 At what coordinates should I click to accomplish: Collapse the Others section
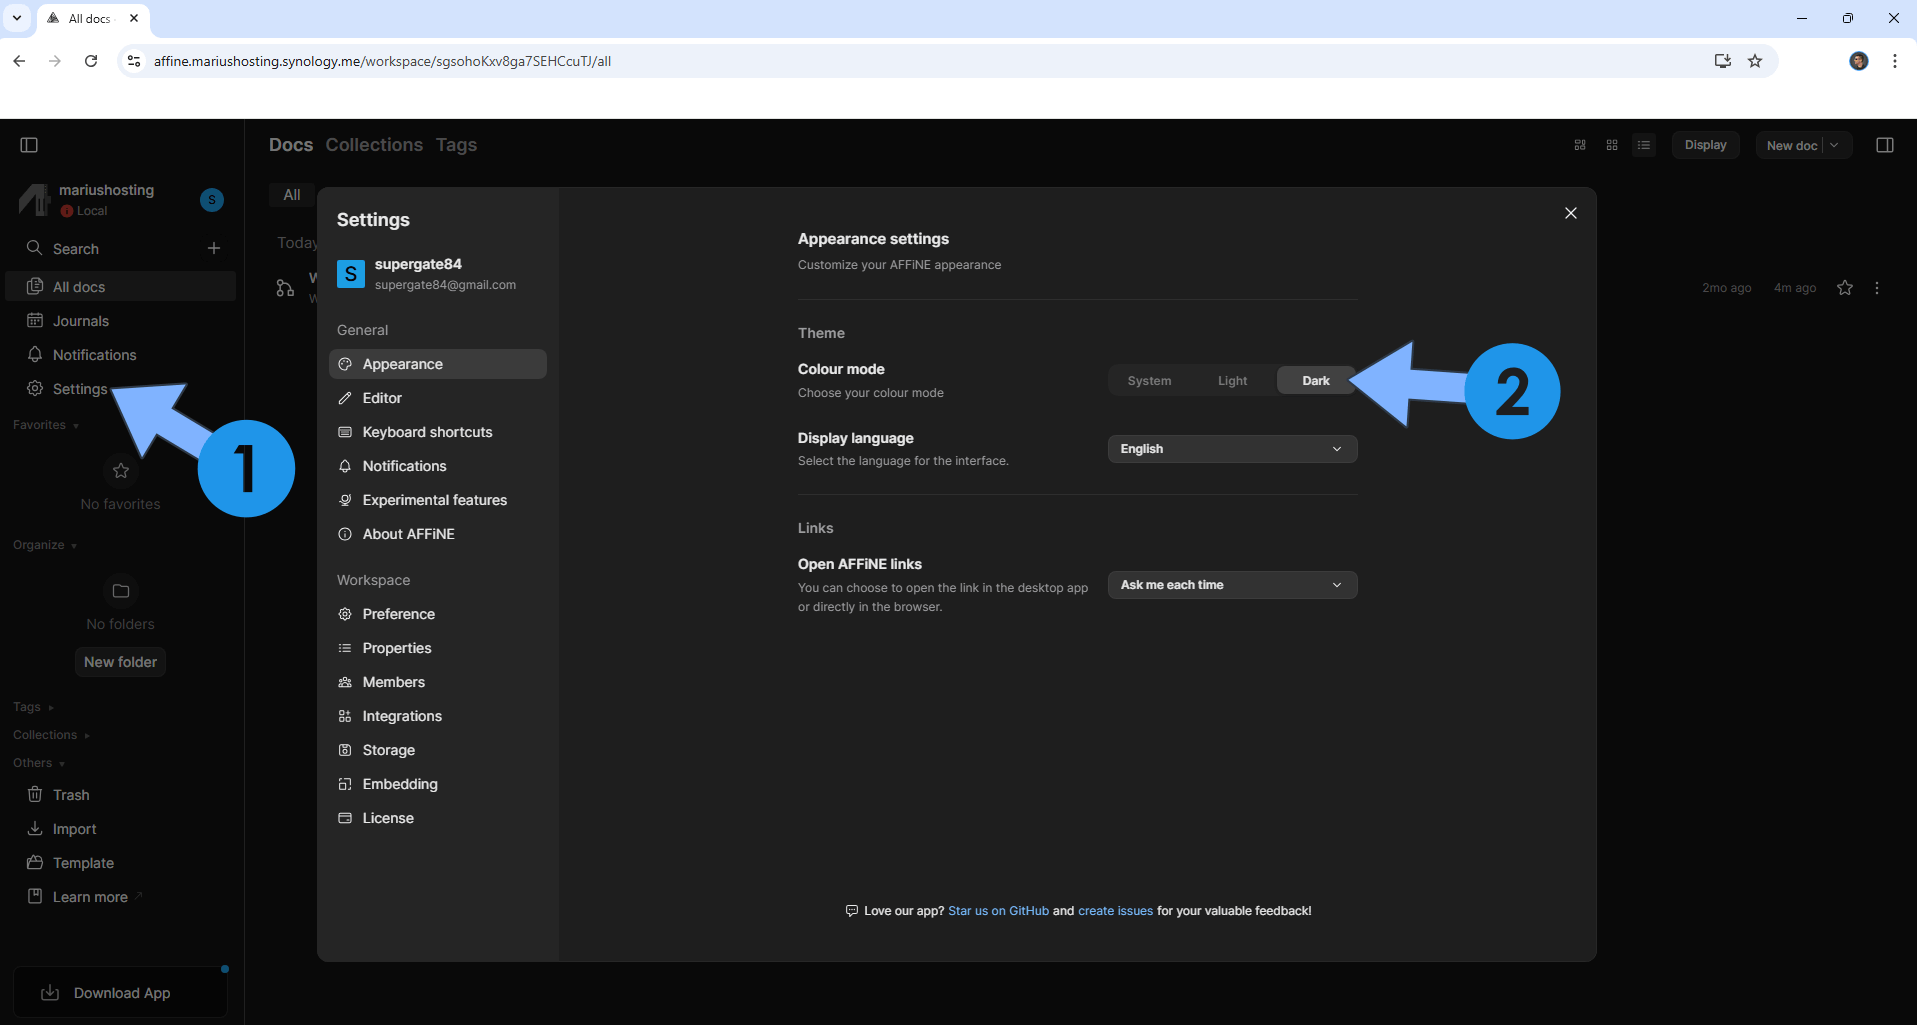pos(39,763)
